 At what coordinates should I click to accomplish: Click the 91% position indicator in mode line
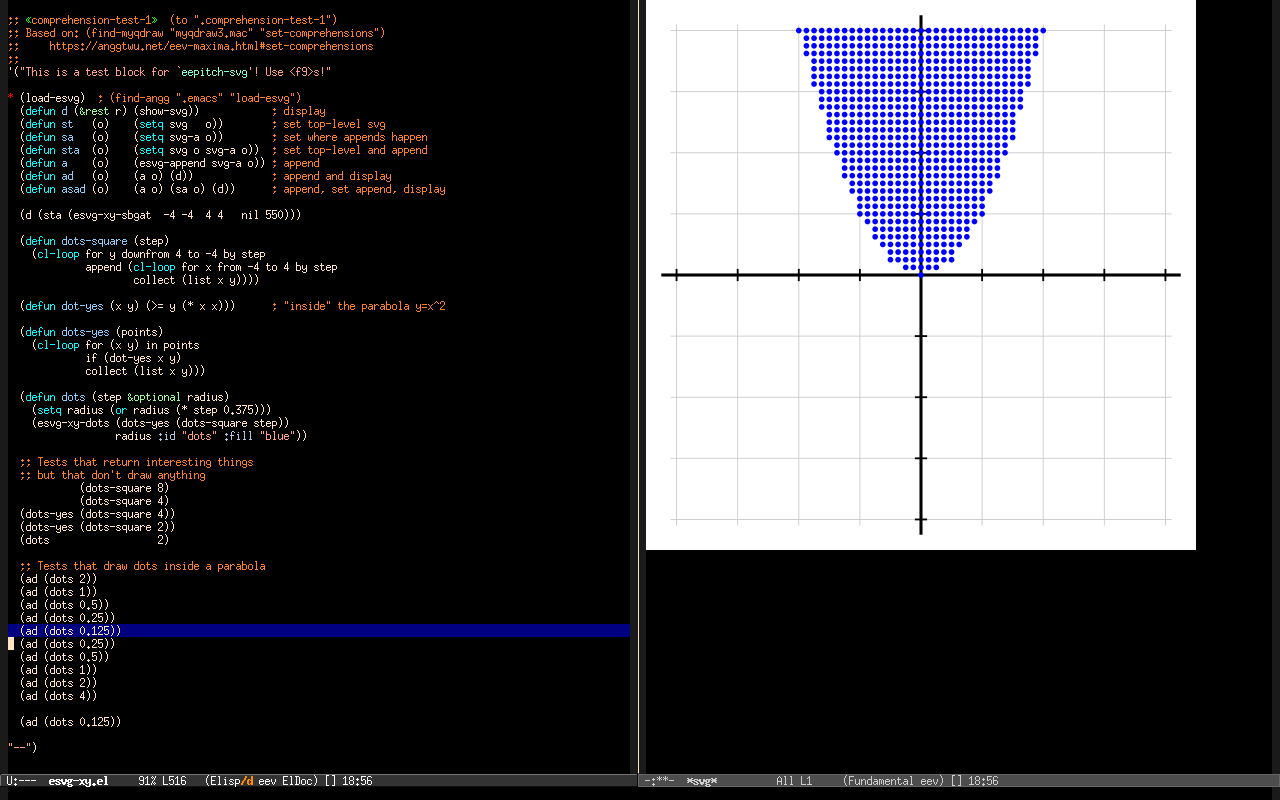tap(147, 781)
